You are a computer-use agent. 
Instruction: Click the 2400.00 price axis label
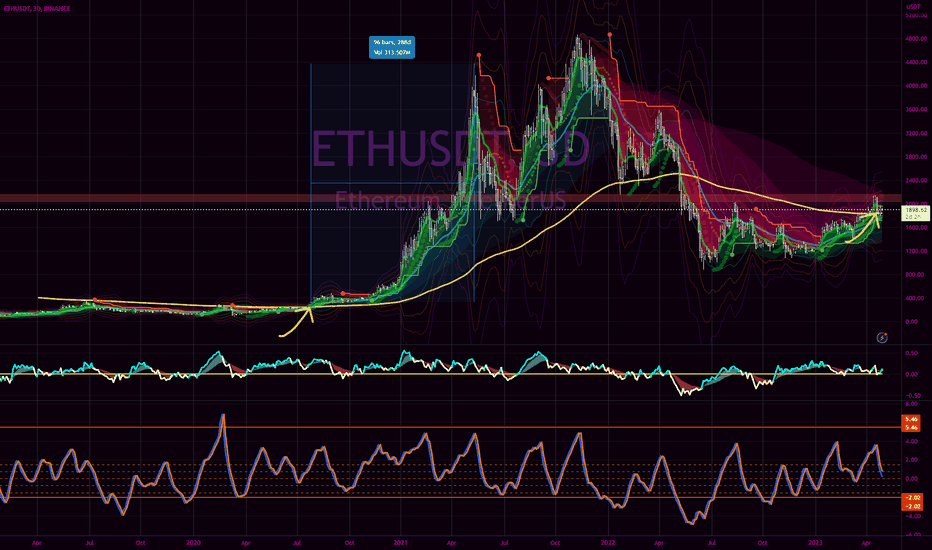click(915, 180)
